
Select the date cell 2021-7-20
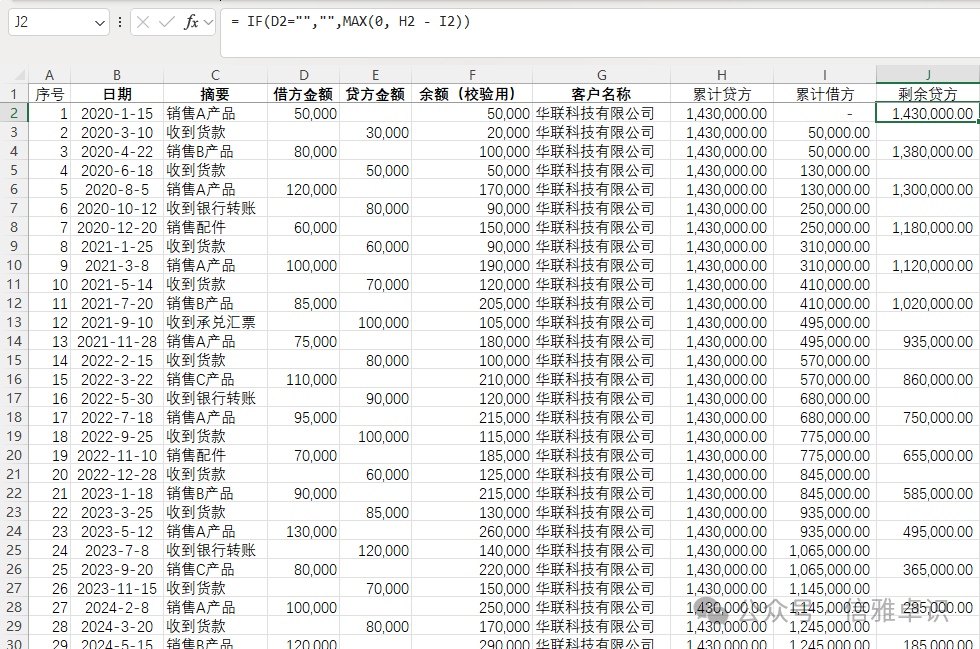117,303
